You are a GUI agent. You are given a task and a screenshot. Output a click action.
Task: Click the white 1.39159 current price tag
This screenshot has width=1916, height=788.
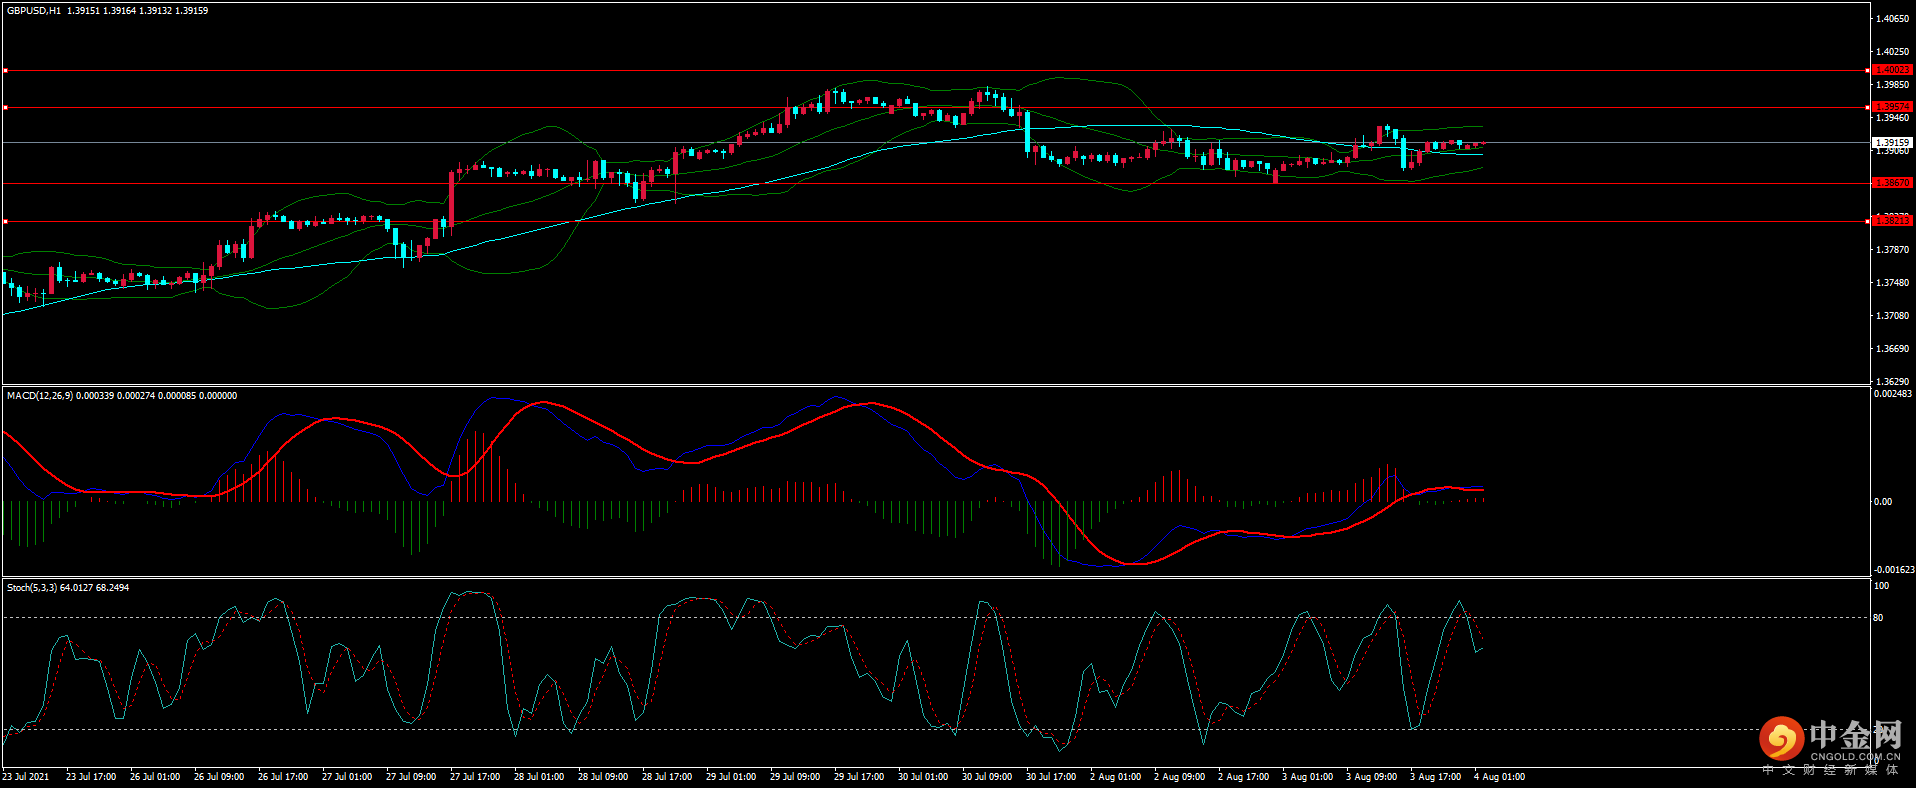[1891, 143]
